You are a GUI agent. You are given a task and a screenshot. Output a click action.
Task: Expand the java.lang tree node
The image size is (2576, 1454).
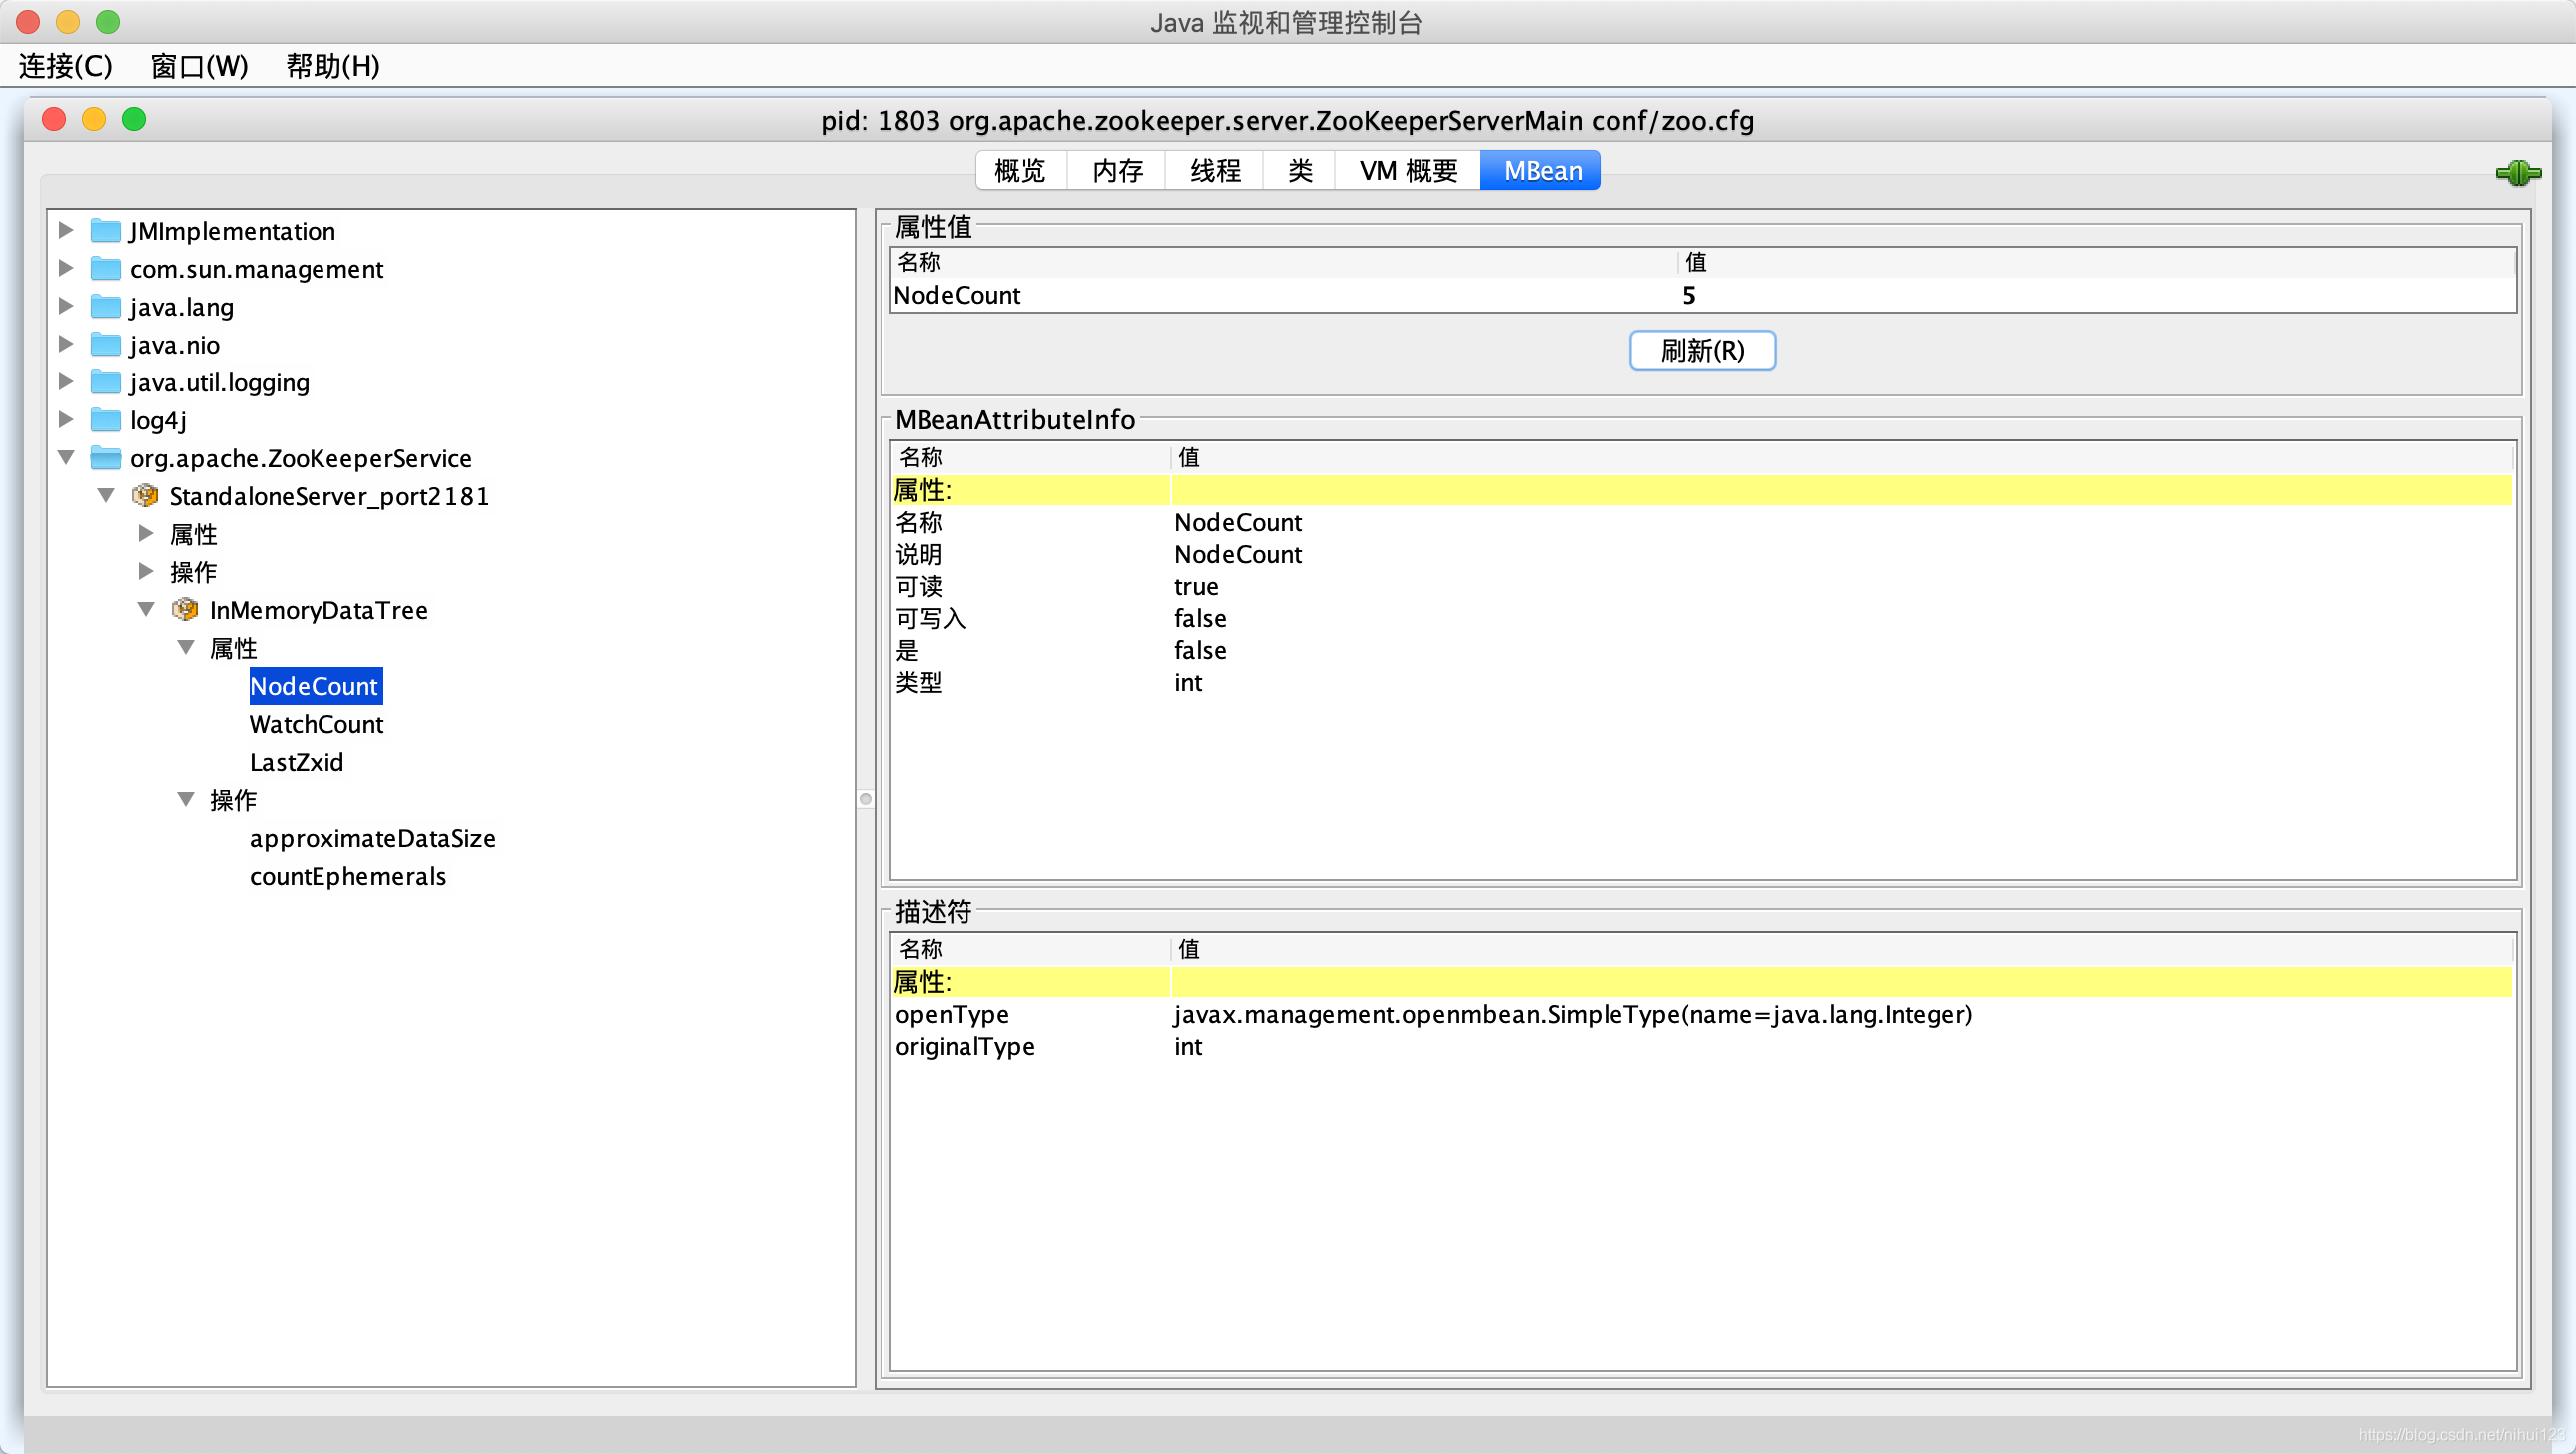(x=66, y=306)
